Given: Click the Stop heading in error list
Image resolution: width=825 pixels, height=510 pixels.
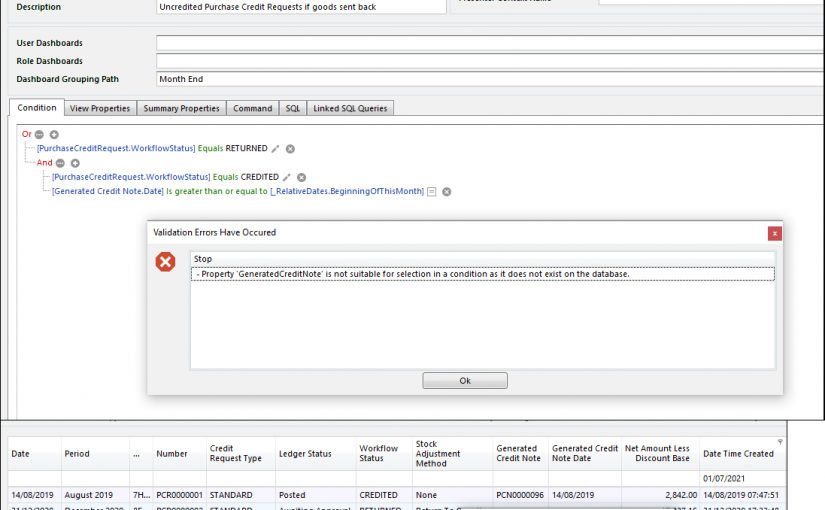Looking at the screenshot, I should pos(203,259).
